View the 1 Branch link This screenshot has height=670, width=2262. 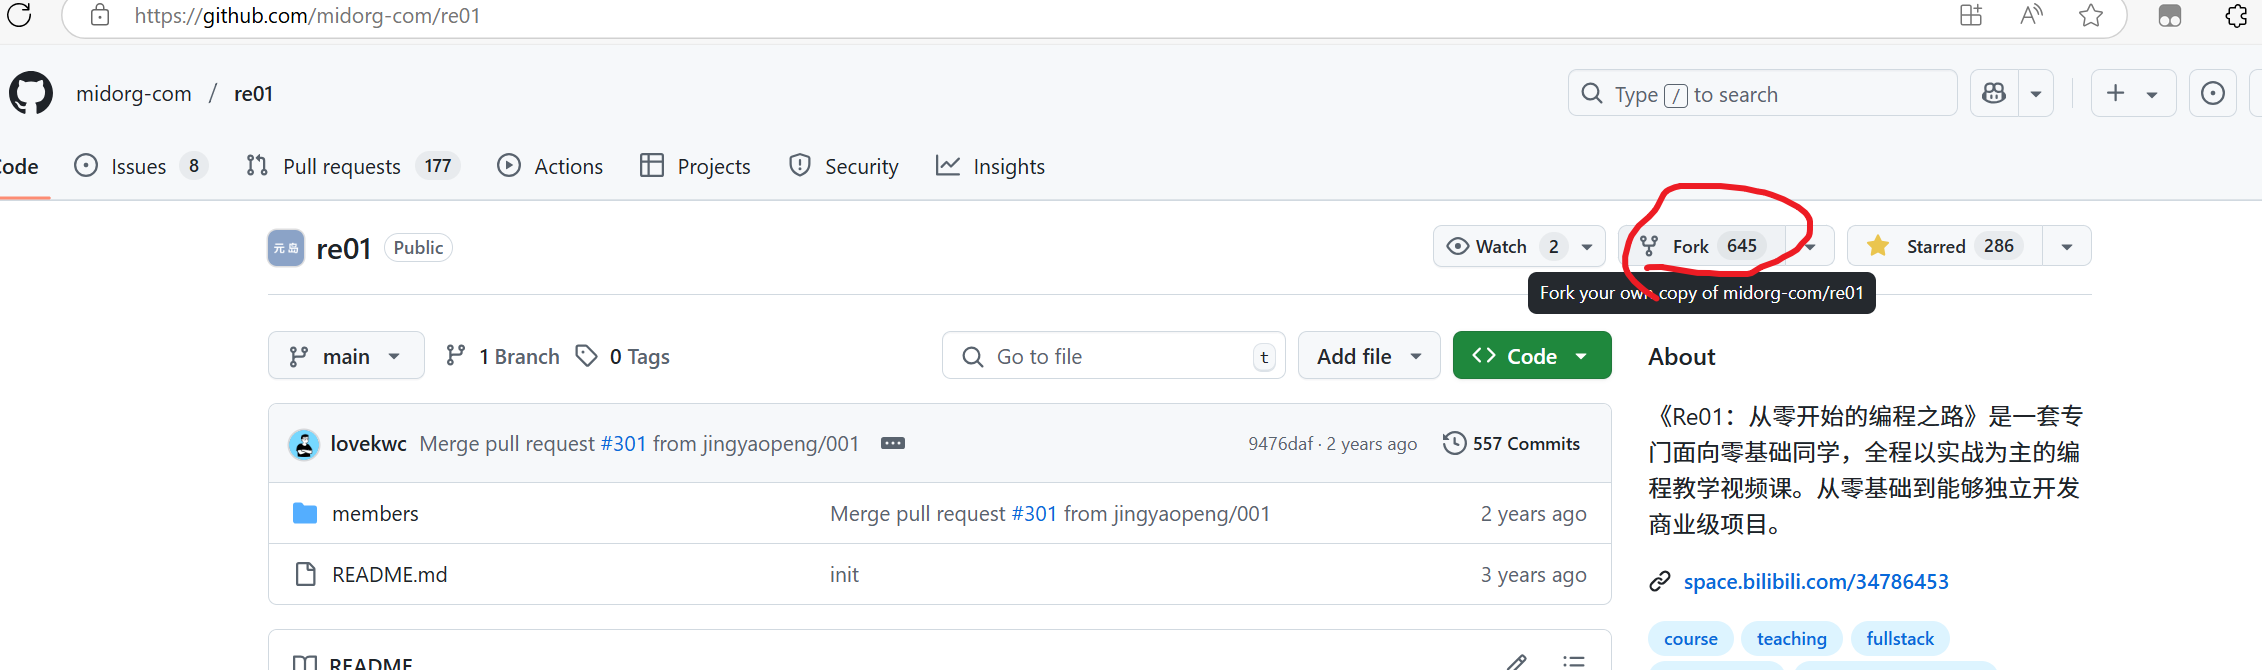(503, 356)
